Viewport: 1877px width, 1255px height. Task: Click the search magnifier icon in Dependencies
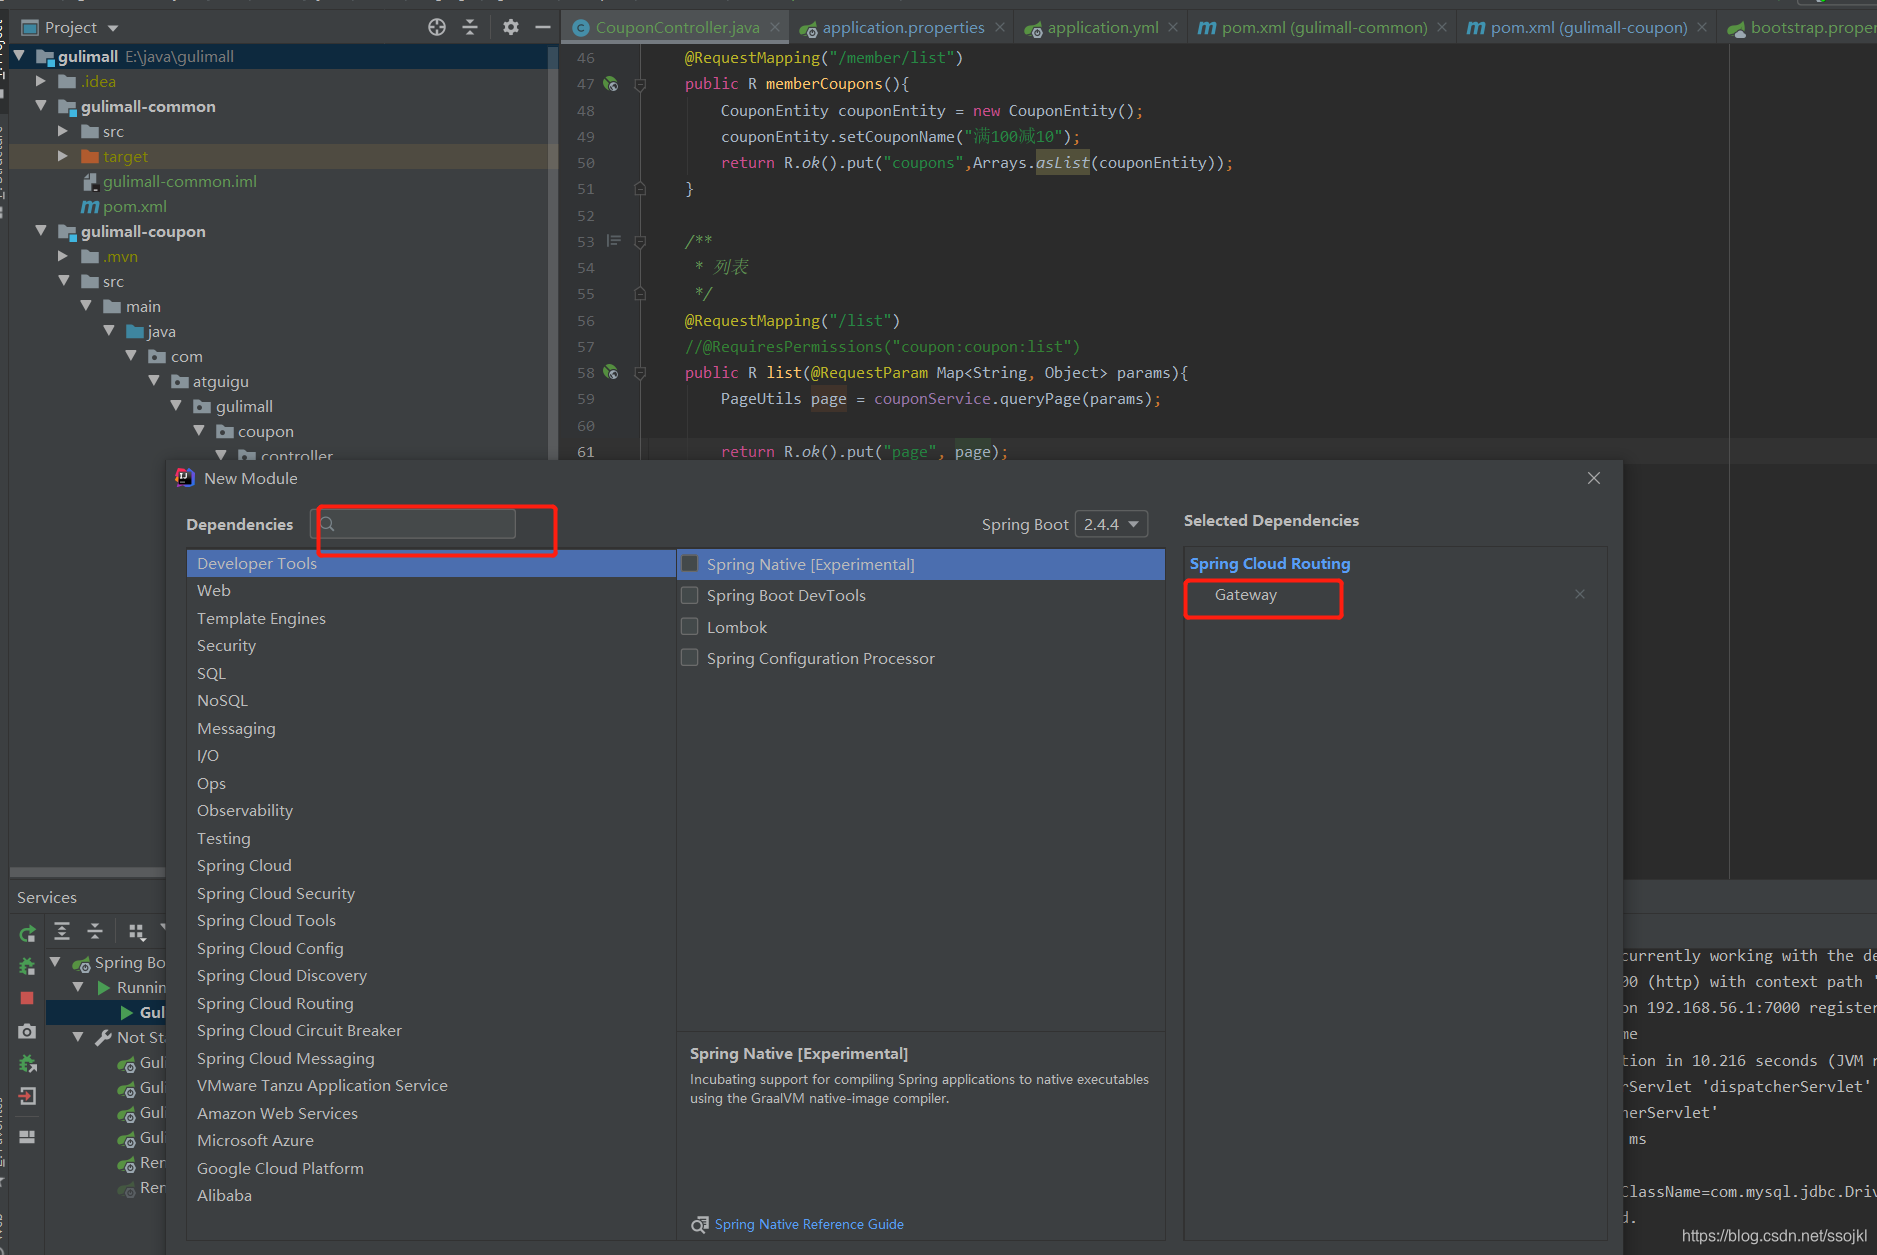click(327, 524)
